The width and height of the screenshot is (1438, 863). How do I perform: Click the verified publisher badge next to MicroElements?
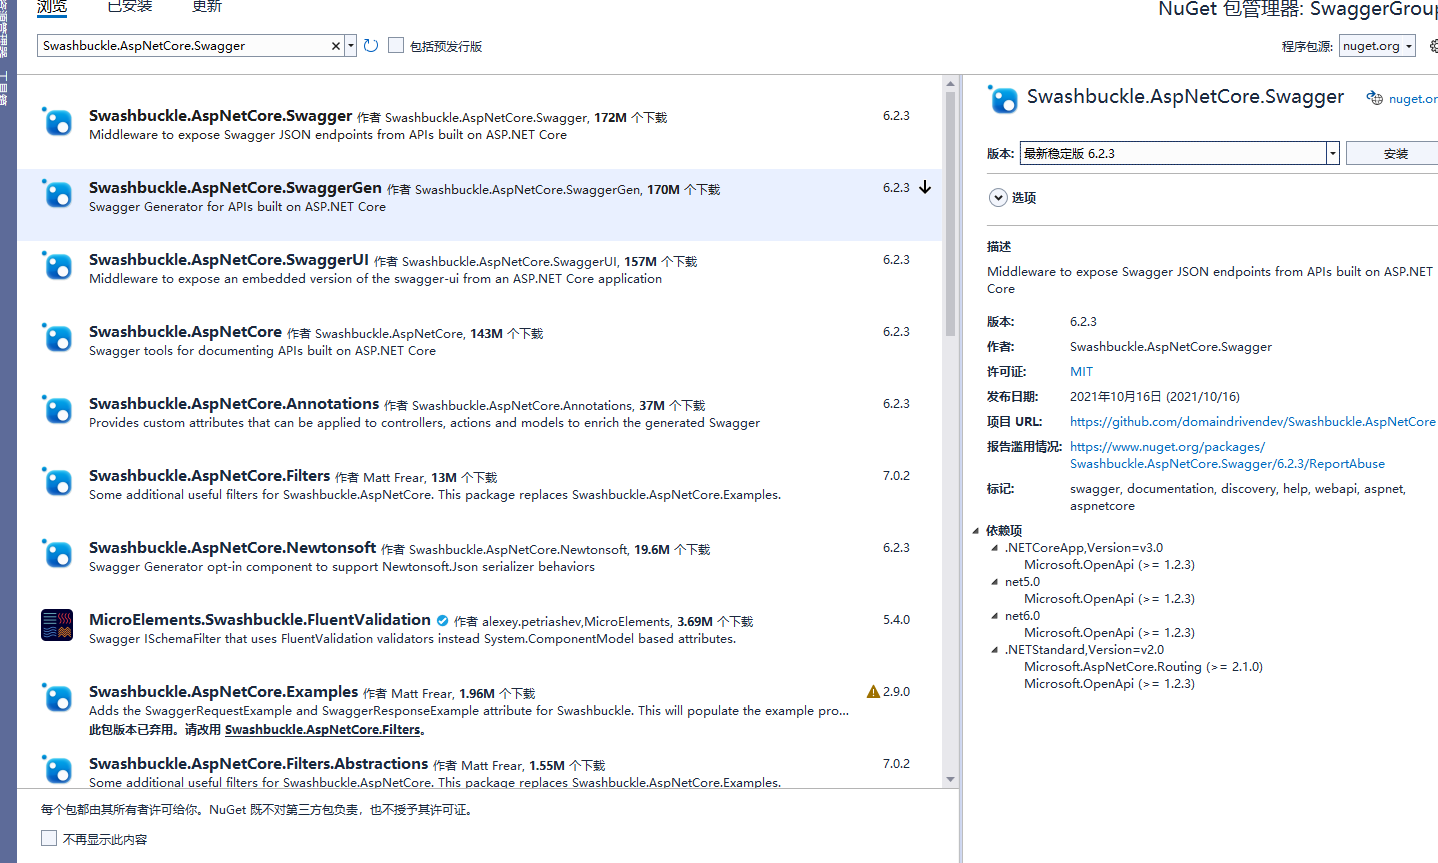(x=442, y=620)
